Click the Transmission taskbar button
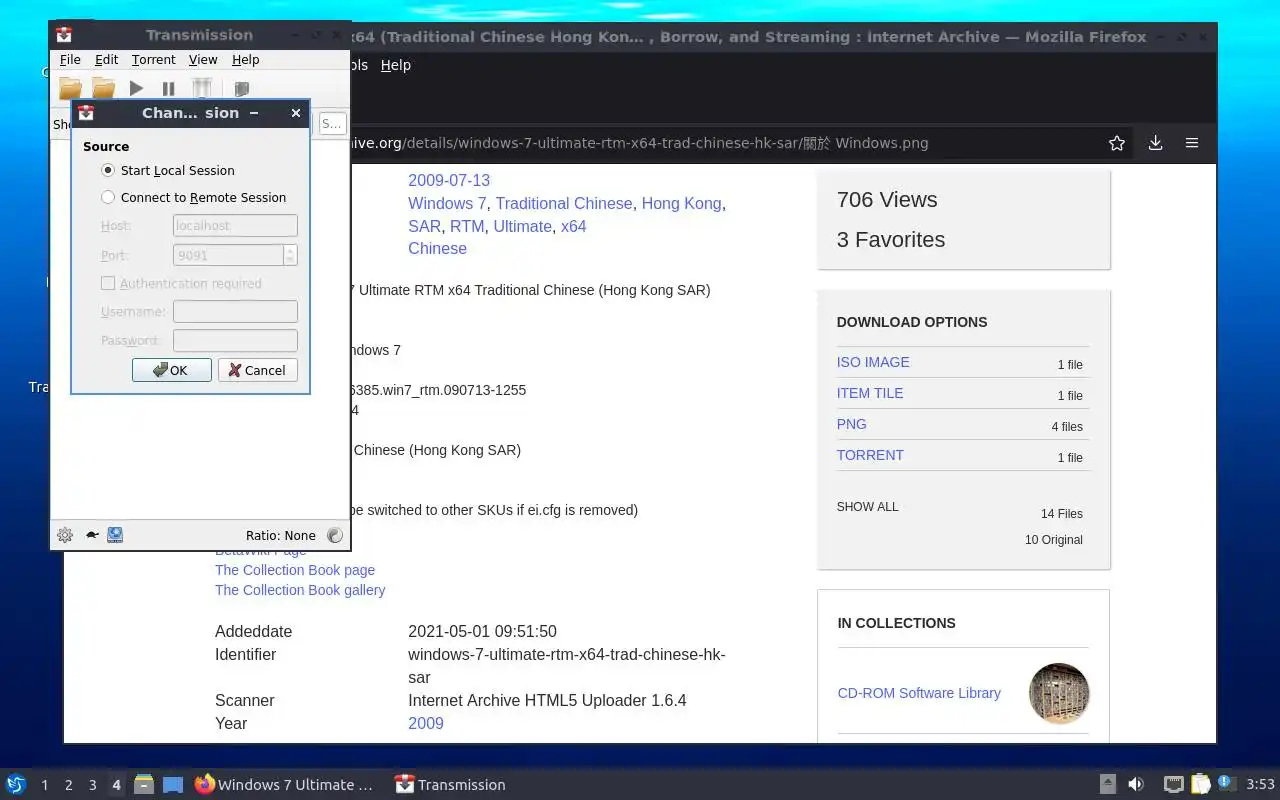Image resolution: width=1280 pixels, height=800 pixels. (x=450, y=784)
